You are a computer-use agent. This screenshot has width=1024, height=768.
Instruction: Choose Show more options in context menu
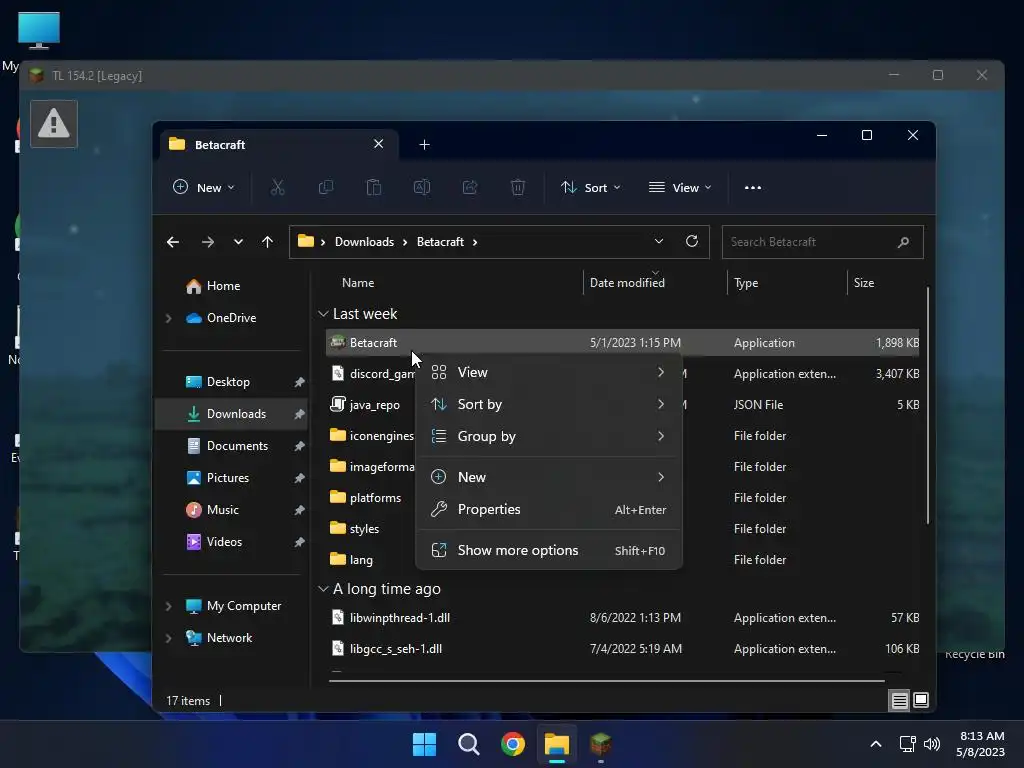click(x=549, y=551)
